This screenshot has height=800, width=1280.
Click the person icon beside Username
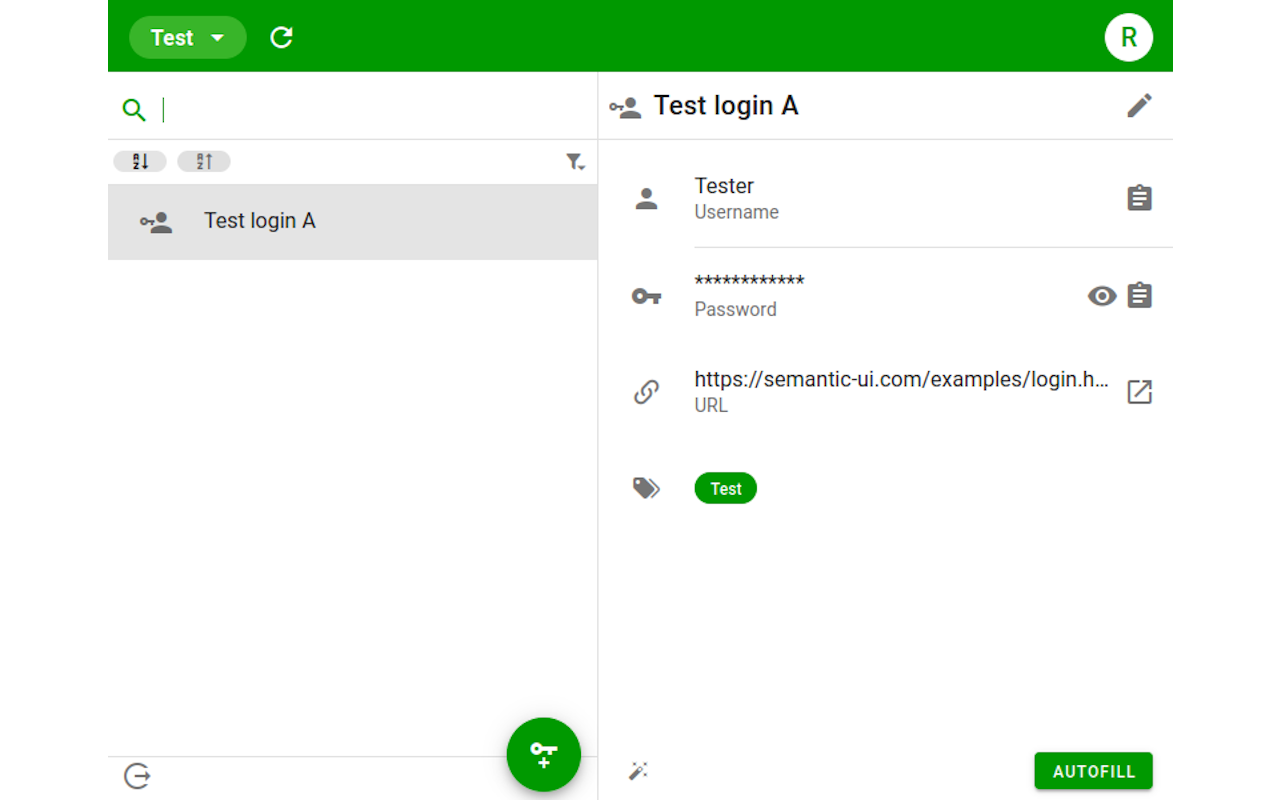[647, 199]
